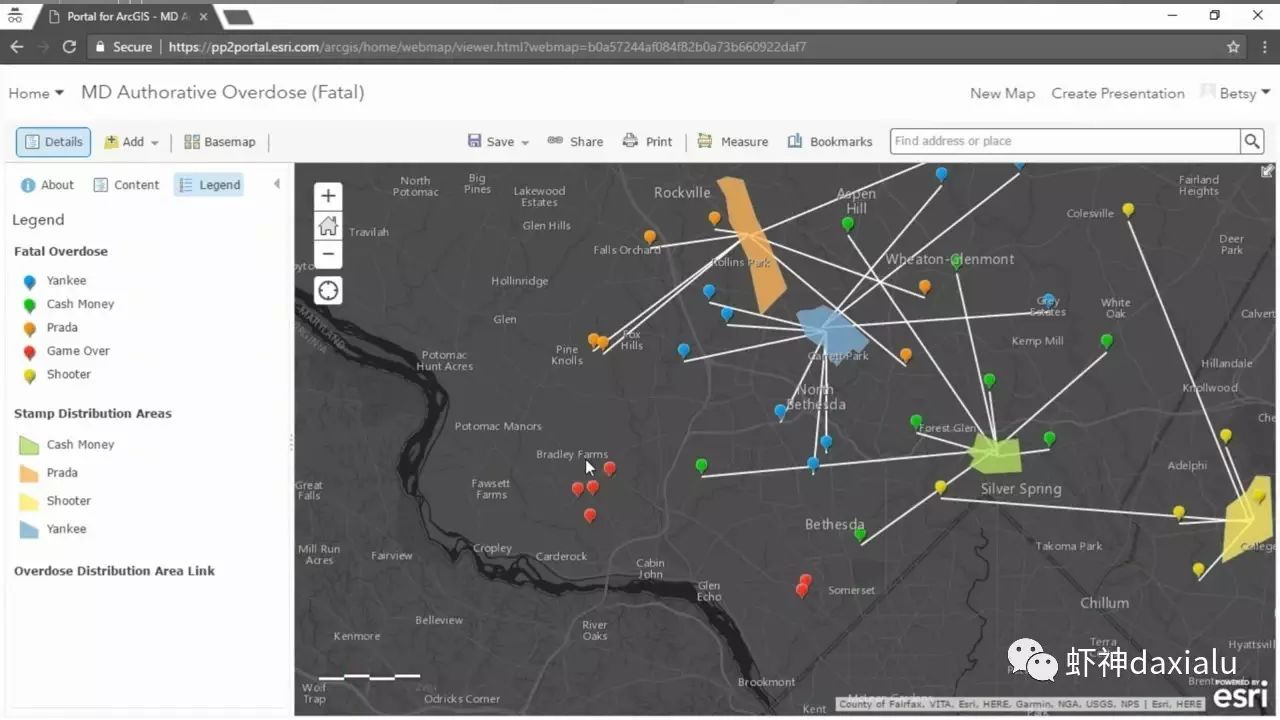
Task: Click the search magnifier button
Action: pos(1252,141)
